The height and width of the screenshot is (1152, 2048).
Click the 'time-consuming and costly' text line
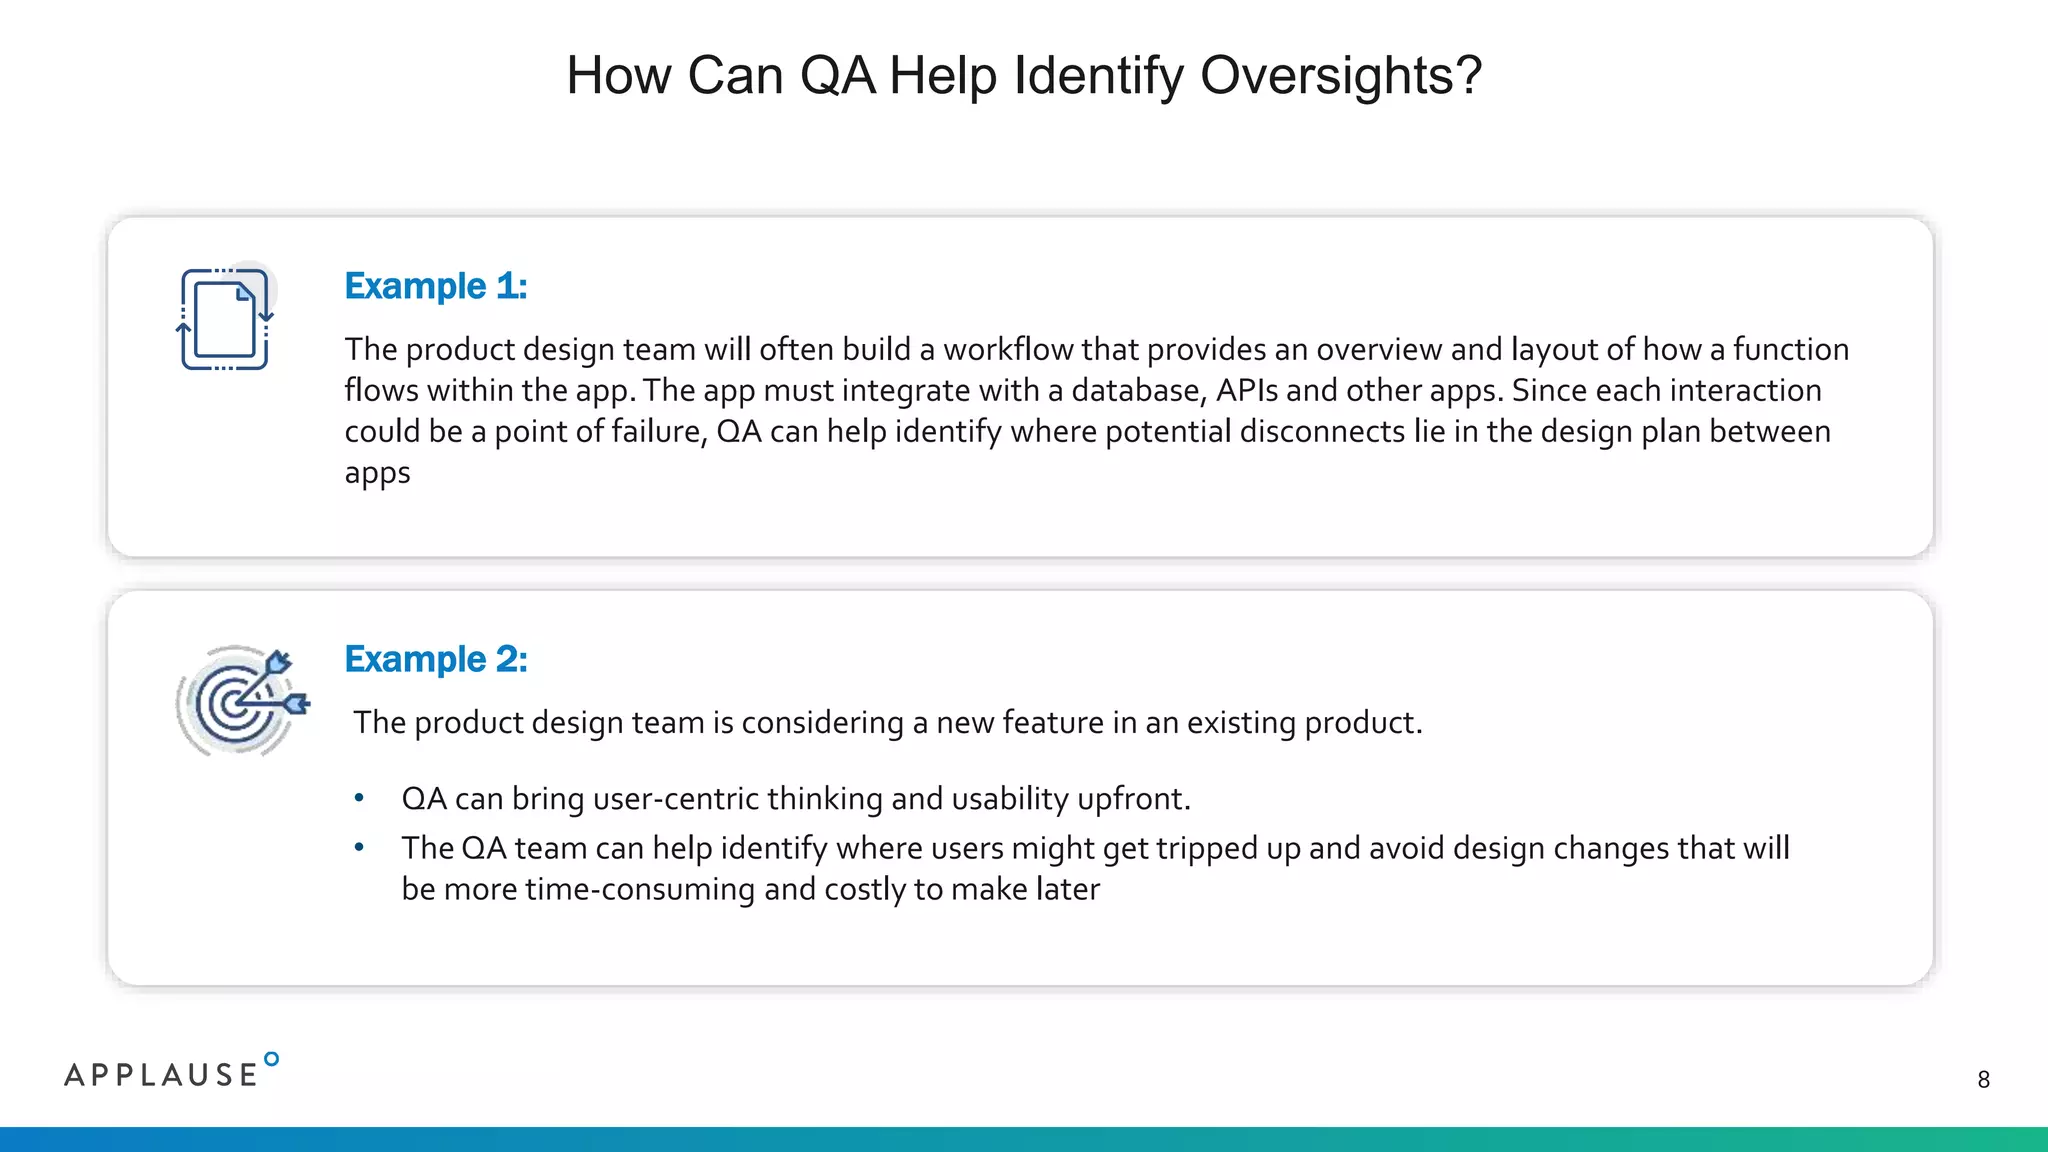[750, 889]
